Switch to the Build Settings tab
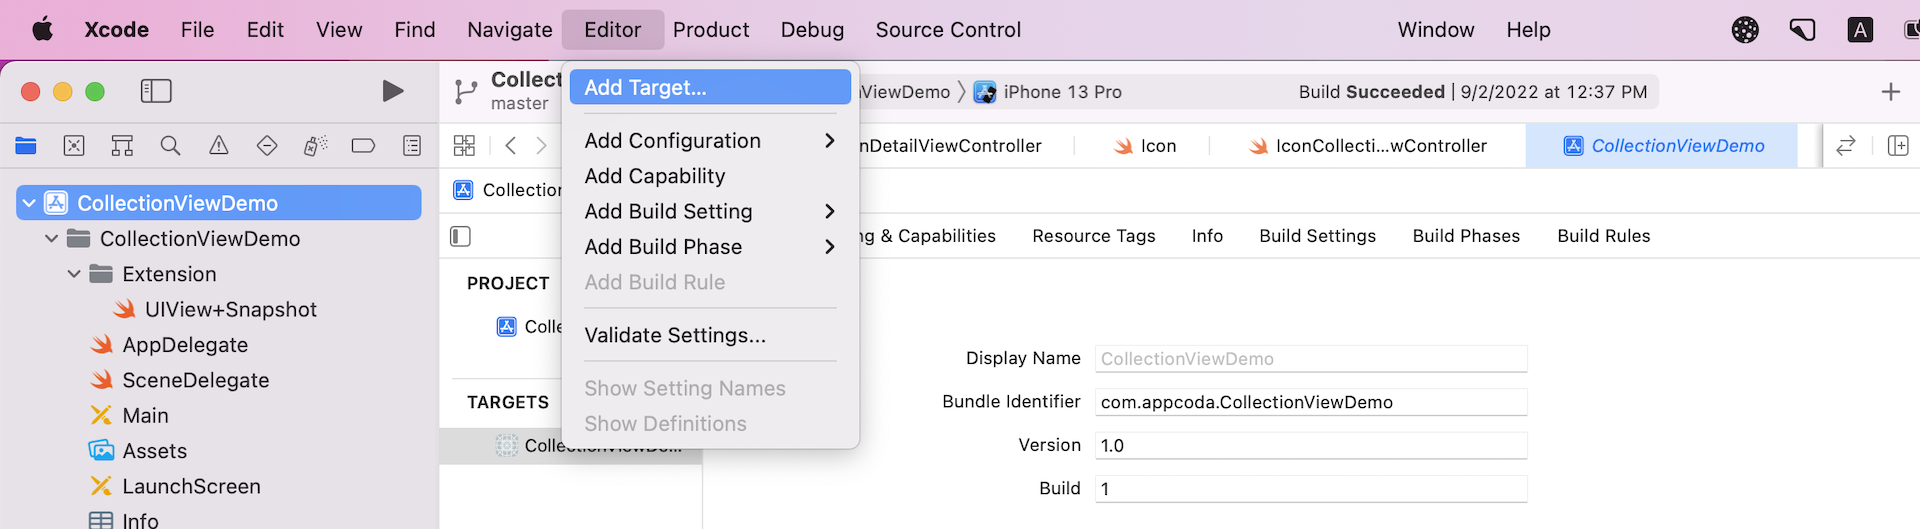 (x=1317, y=236)
